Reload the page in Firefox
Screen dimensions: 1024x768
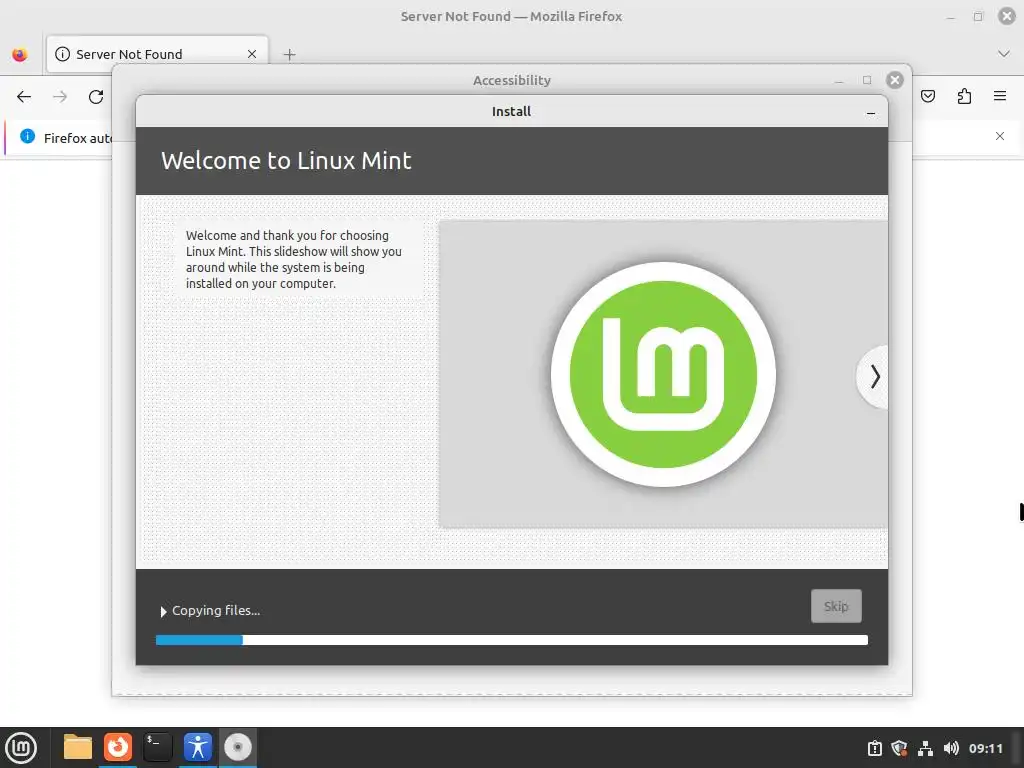coord(96,97)
